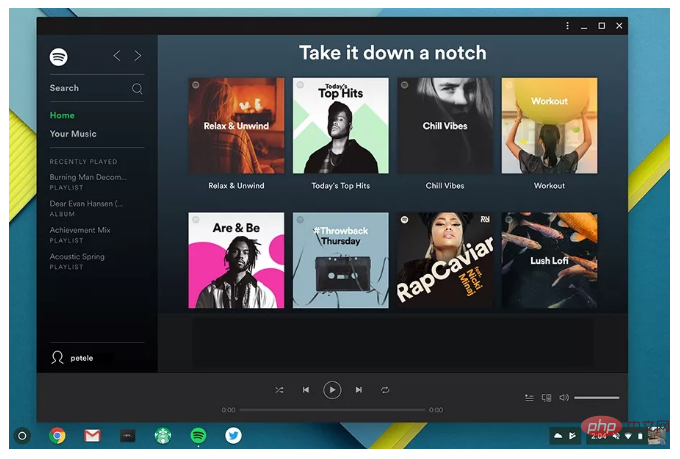Open the Workout cover art
This screenshot has height=459, width=680.
click(549, 126)
